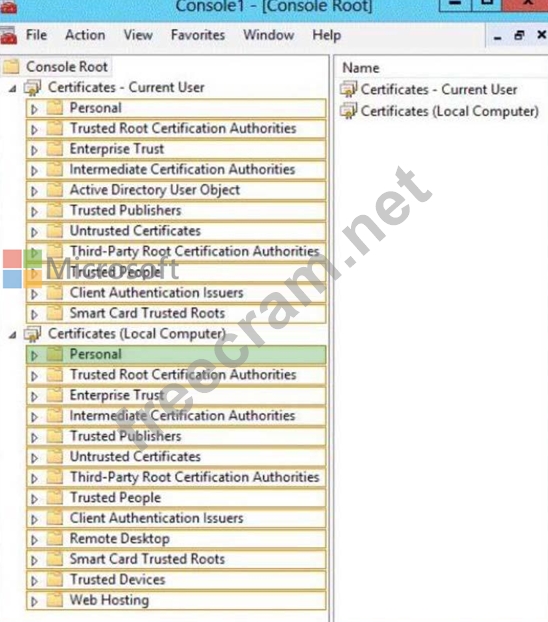The height and width of the screenshot is (622, 548).
Task: Expand Personal under Local Computer
Action: (35, 355)
